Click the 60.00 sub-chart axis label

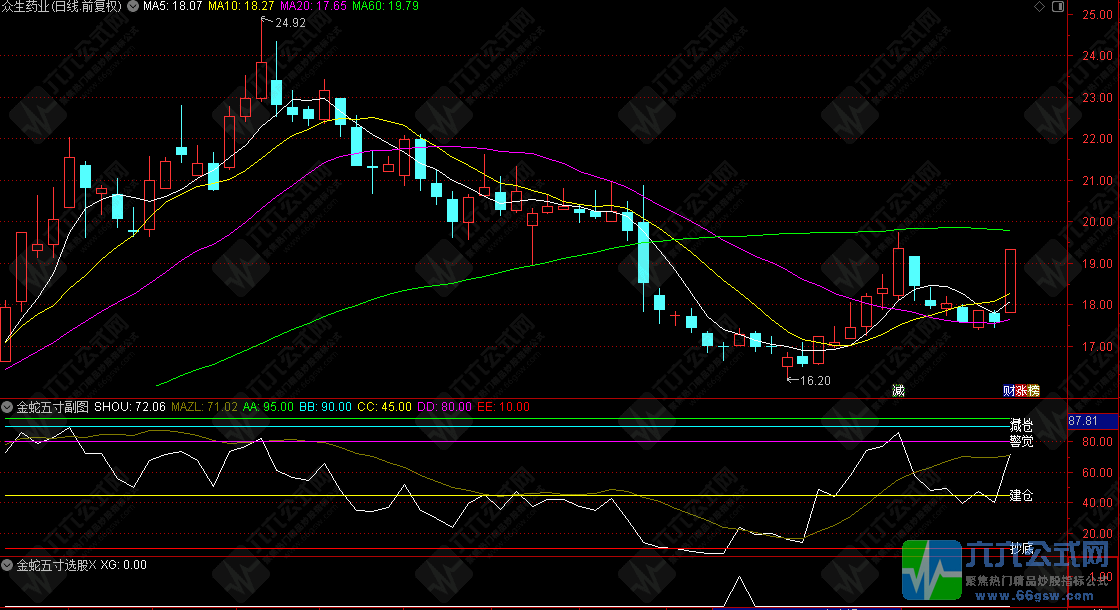coord(1097,472)
